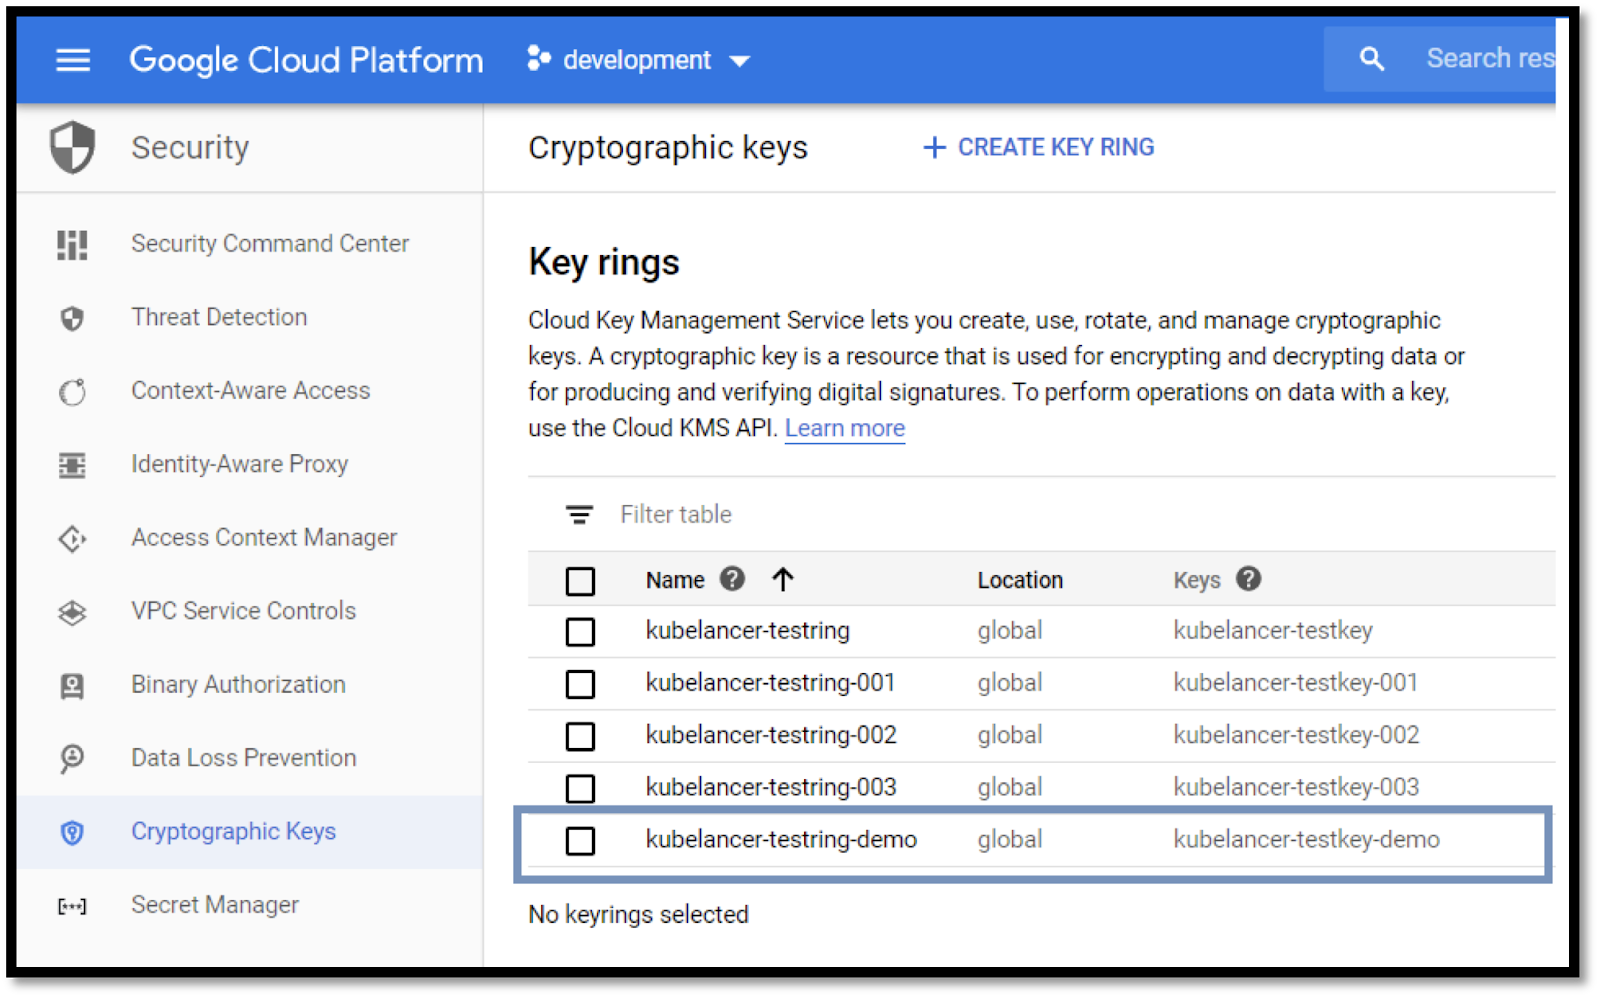Click the Name column help icon
Viewport: 1600px width, 998px height.
(732, 579)
